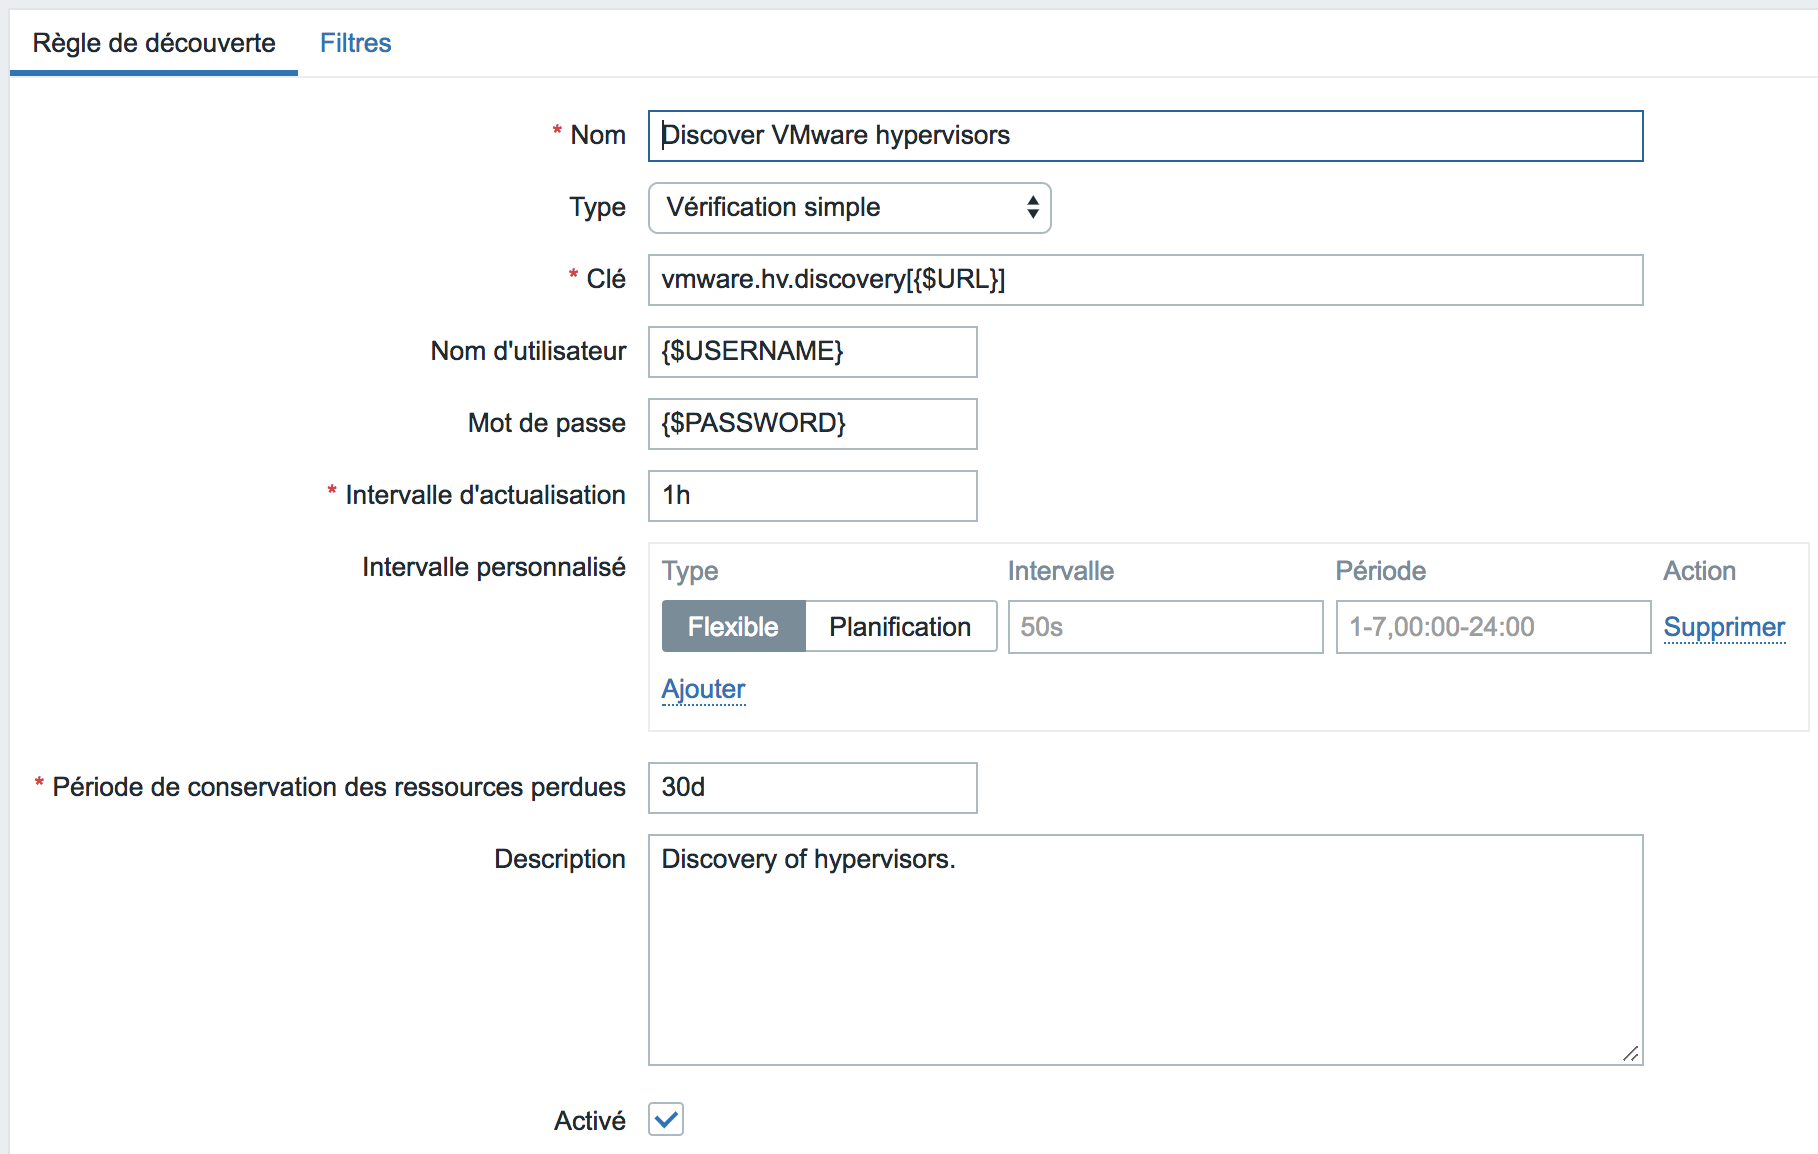The height and width of the screenshot is (1154, 1818).
Task: Click the Description textarea resize handle
Action: point(1631,1053)
